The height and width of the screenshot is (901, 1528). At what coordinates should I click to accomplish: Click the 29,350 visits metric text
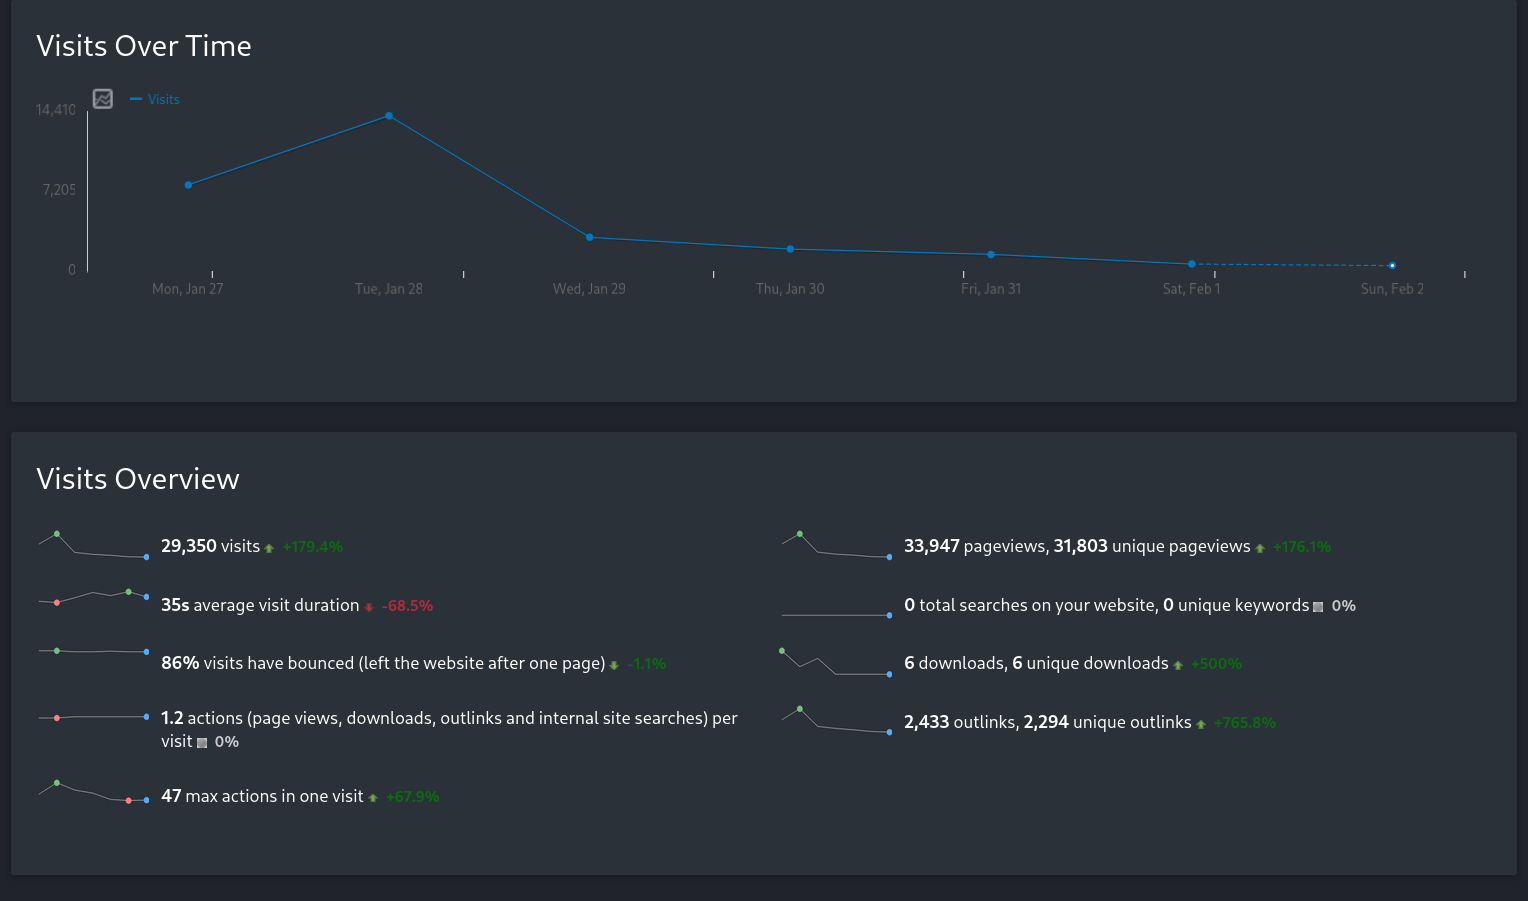(x=210, y=546)
